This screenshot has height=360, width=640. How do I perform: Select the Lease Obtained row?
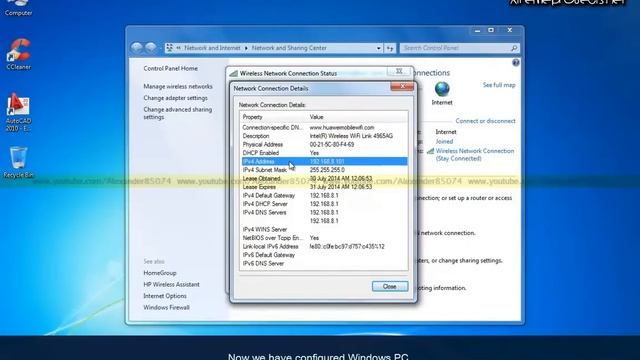pyautogui.click(x=324, y=178)
